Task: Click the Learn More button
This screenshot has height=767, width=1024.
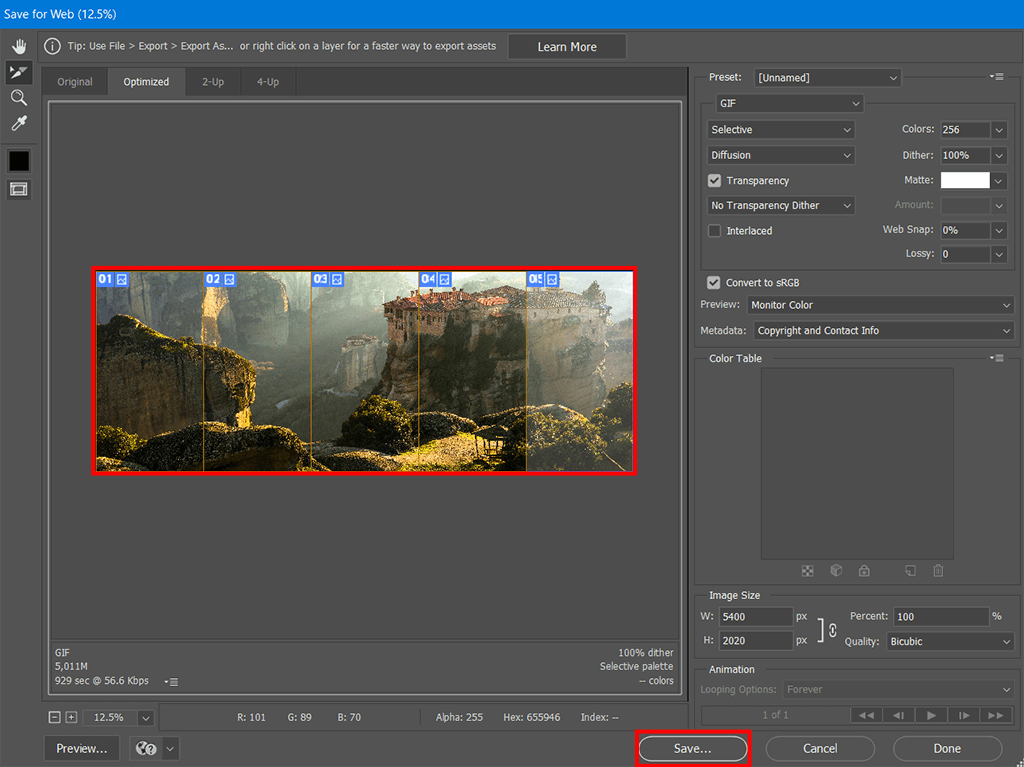Action: (567, 47)
